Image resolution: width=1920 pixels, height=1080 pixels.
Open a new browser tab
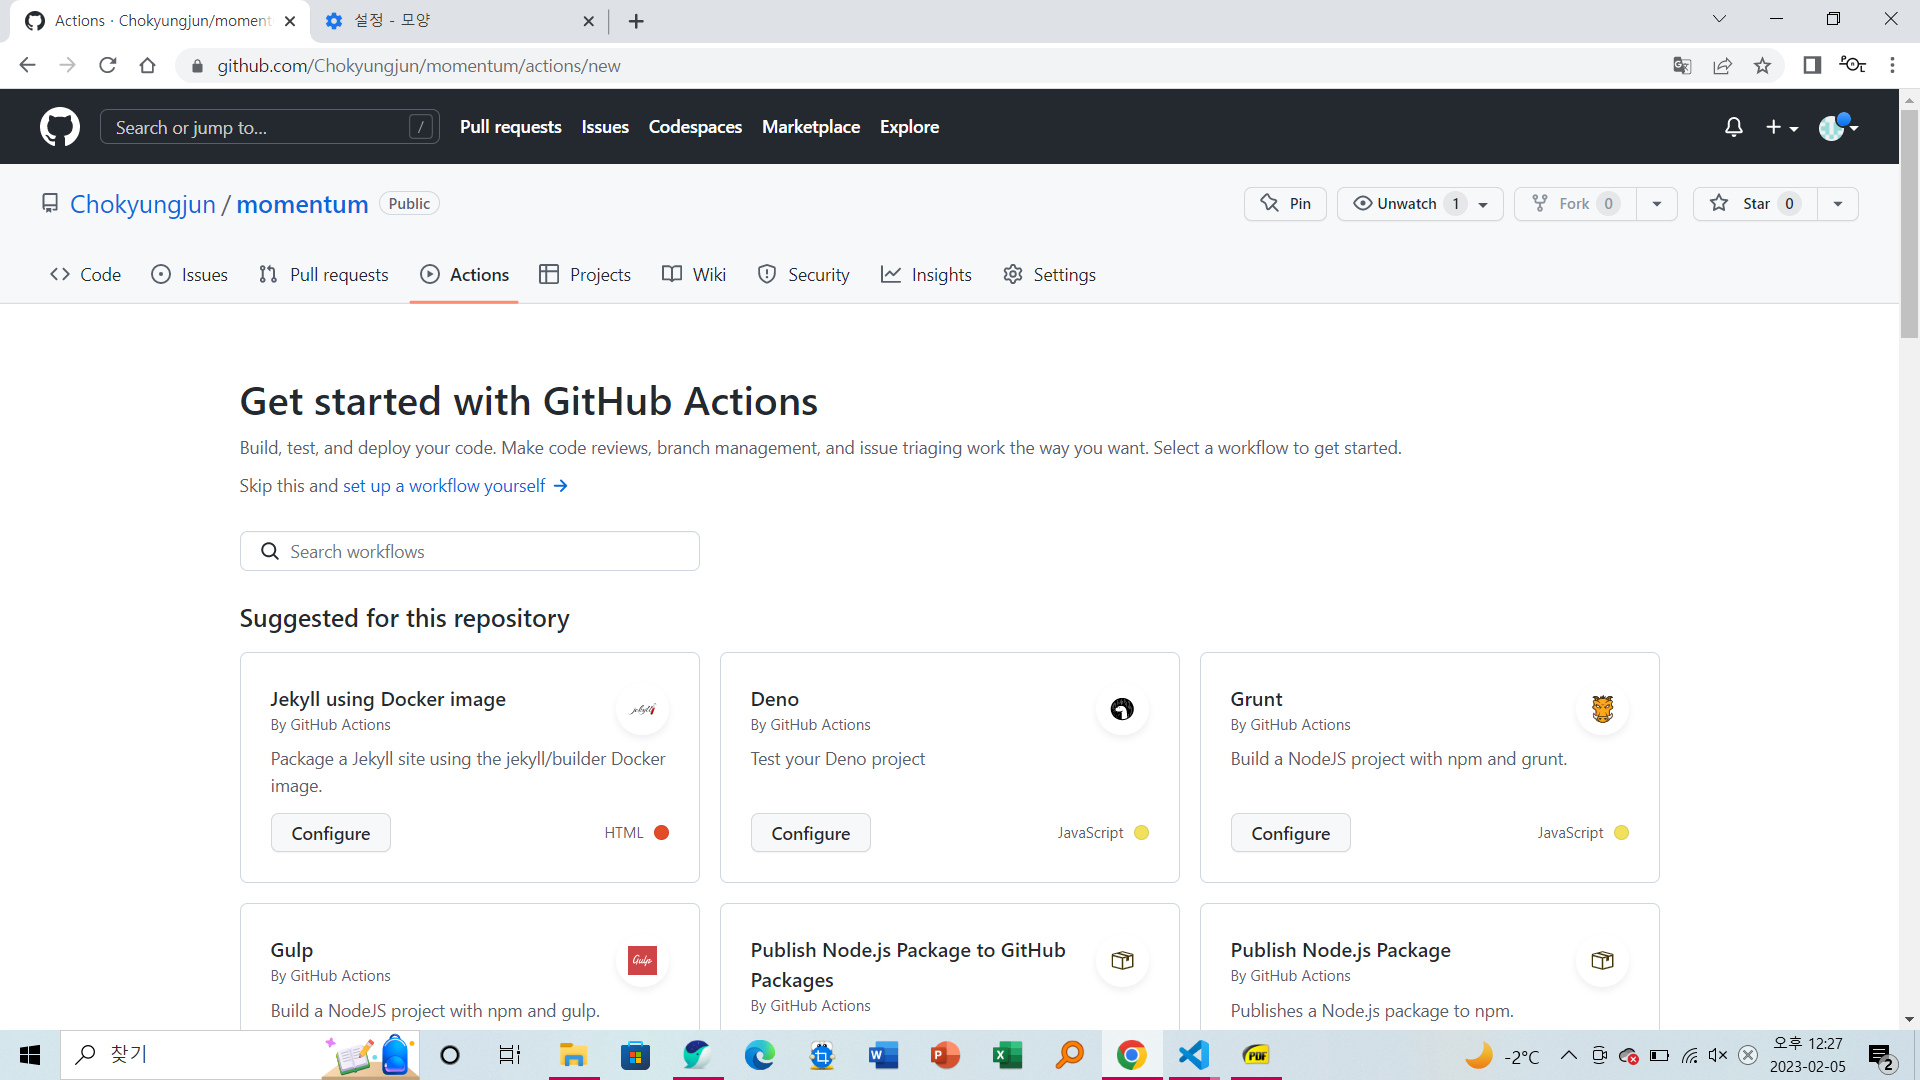pos(636,21)
